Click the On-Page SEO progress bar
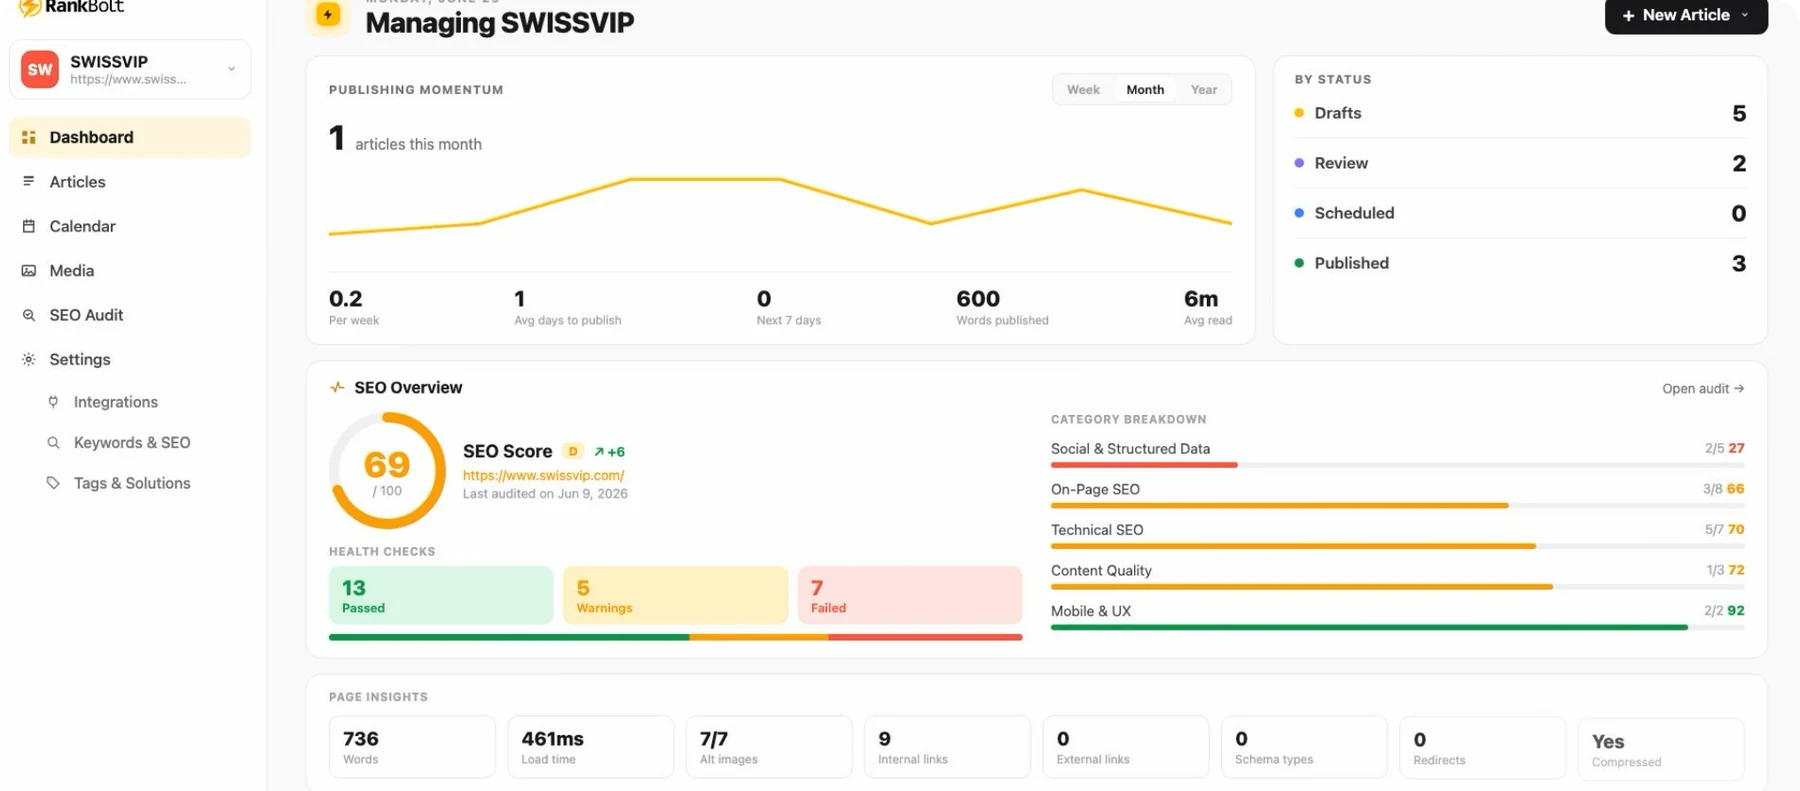Image resolution: width=1800 pixels, height=791 pixels. click(x=1398, y=506)
